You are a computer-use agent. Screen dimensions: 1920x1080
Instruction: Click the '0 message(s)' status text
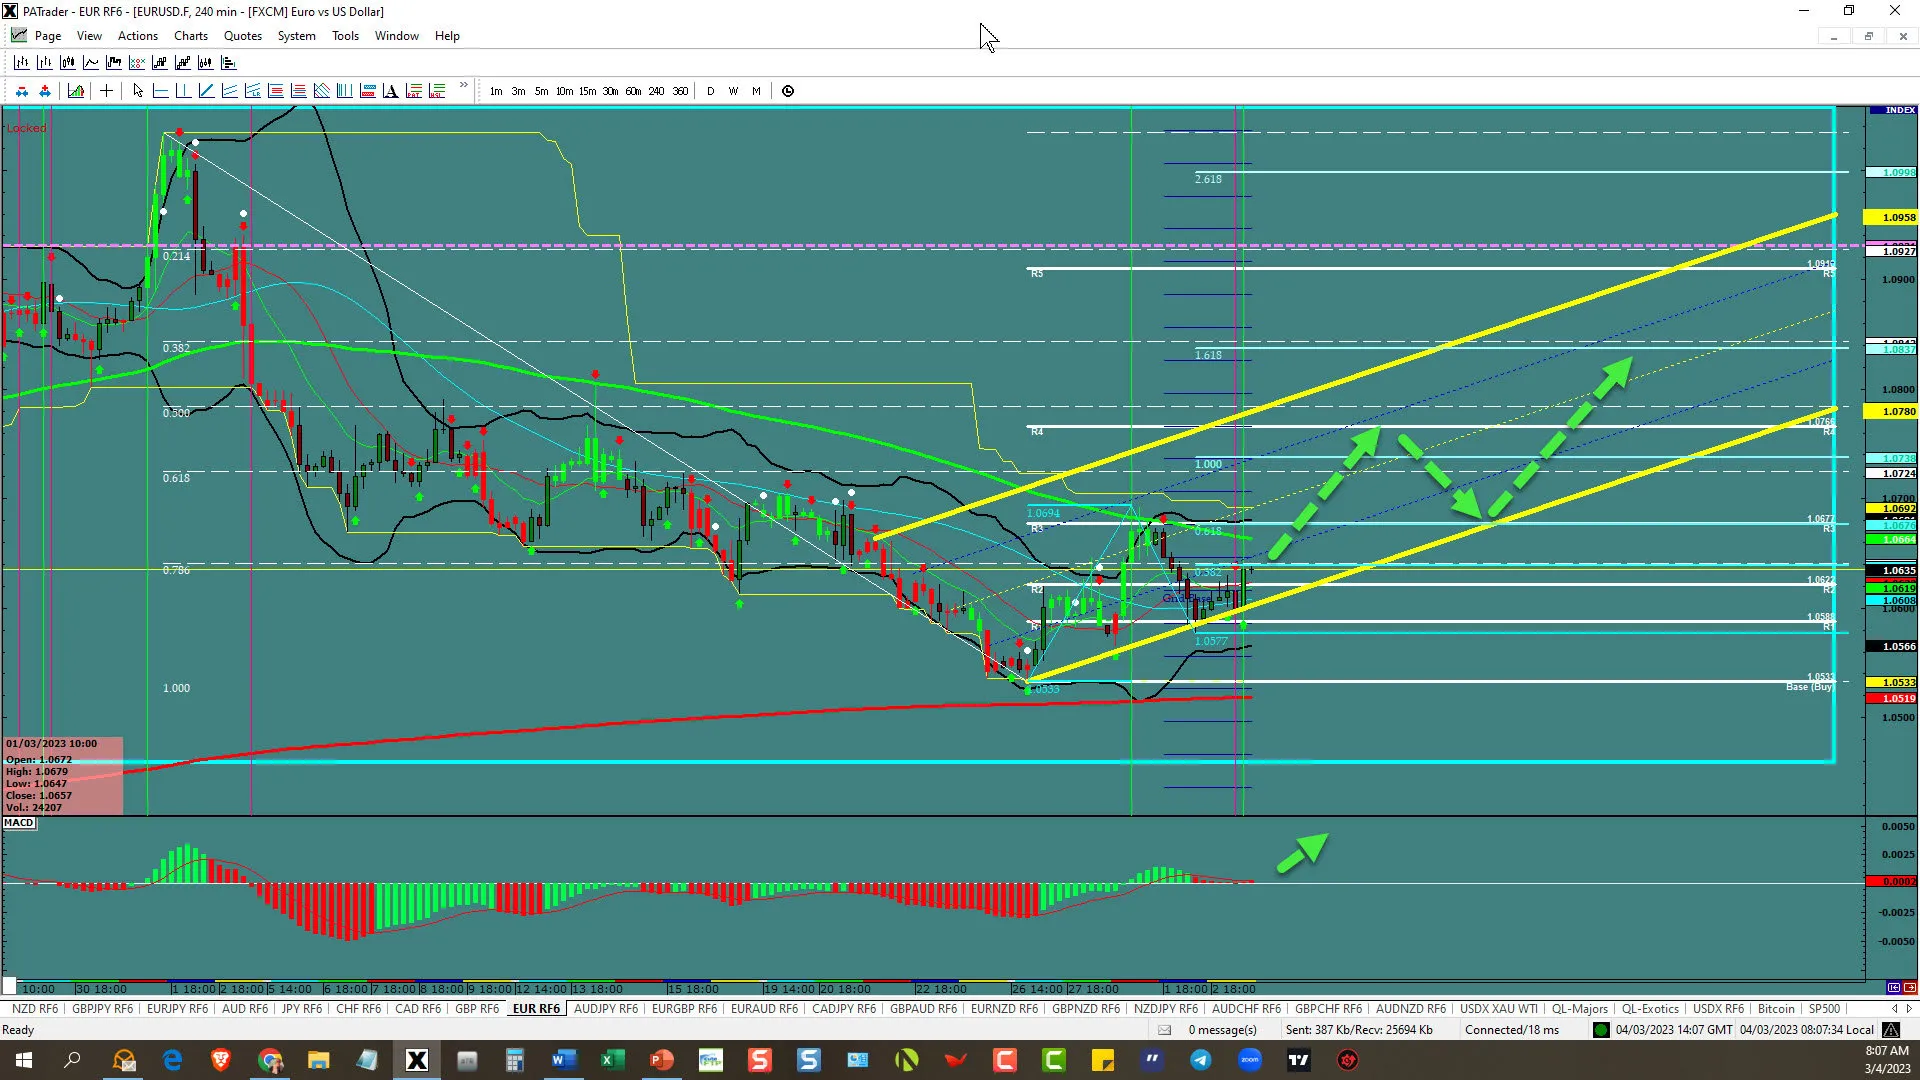pos(1222,1030)
